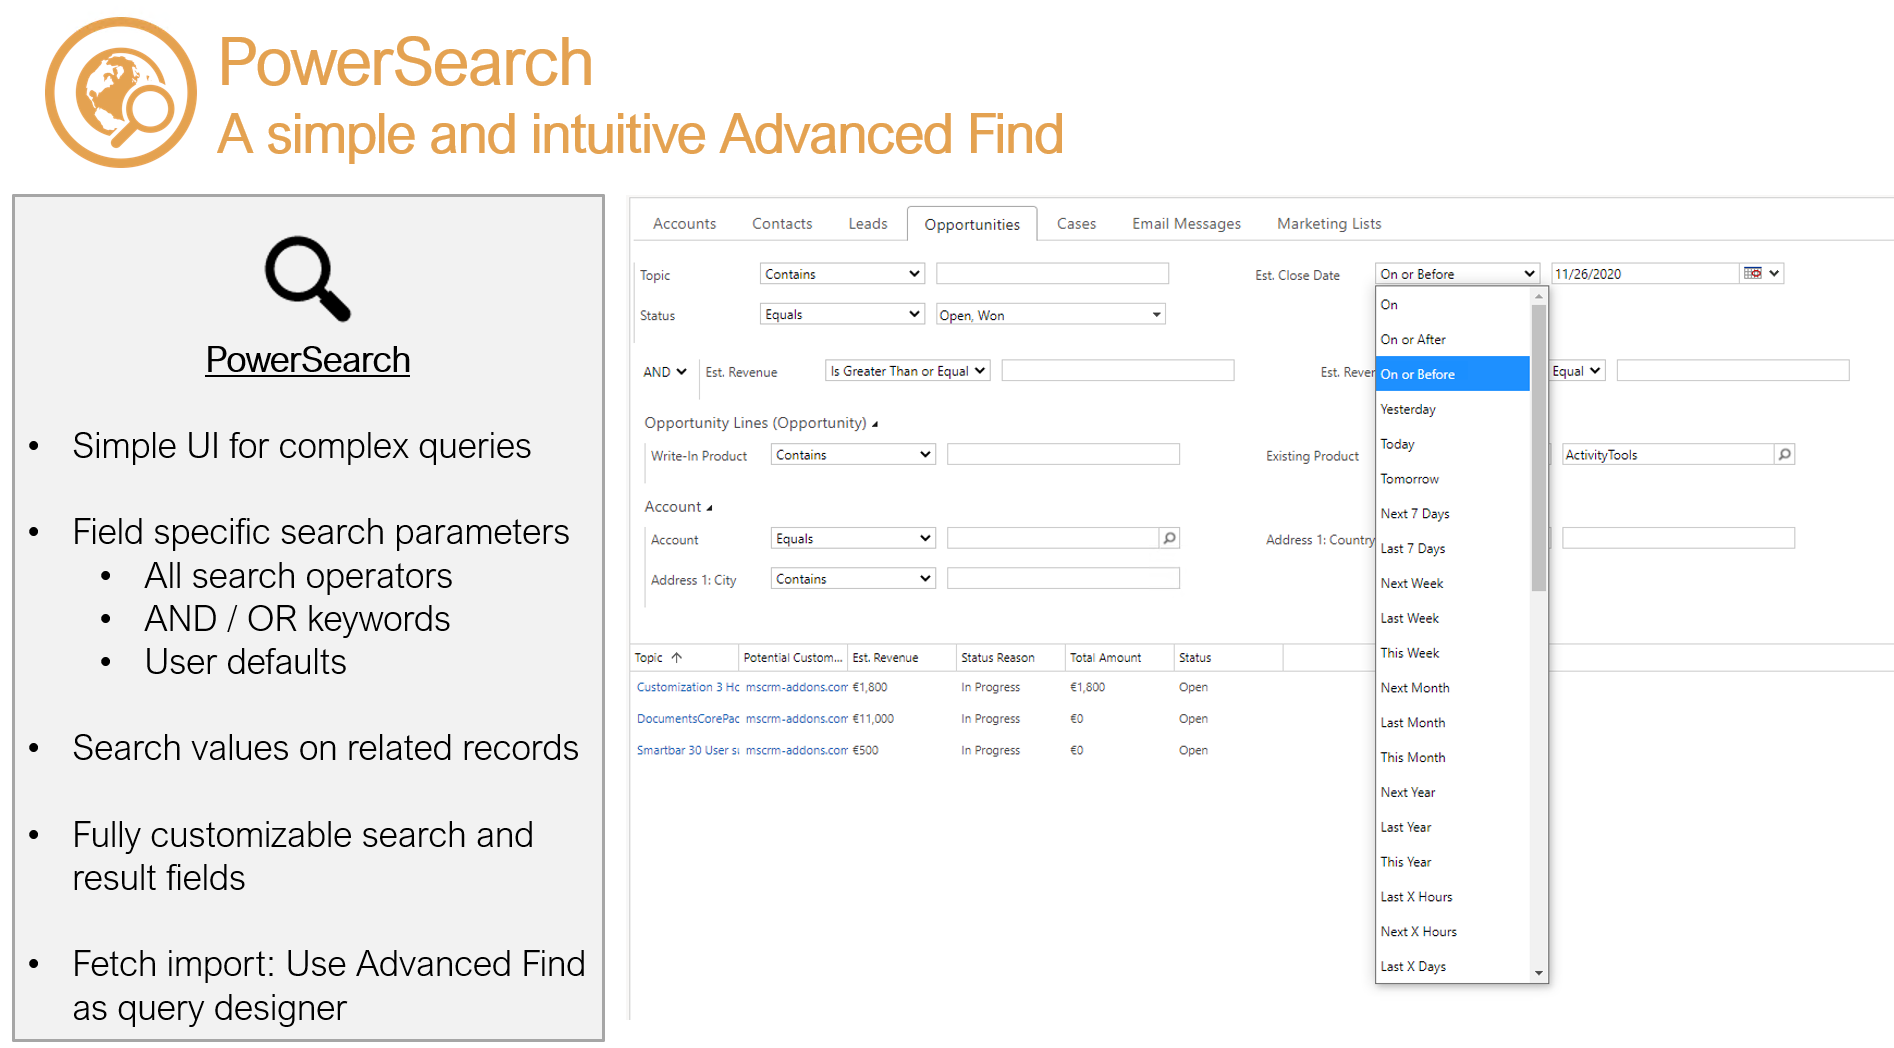Image resolution: width=1894 pixels, height=1048 pixels.
Task: Open the Existing Product lookup next to ActivityTools
Action: coord(1785,454)
